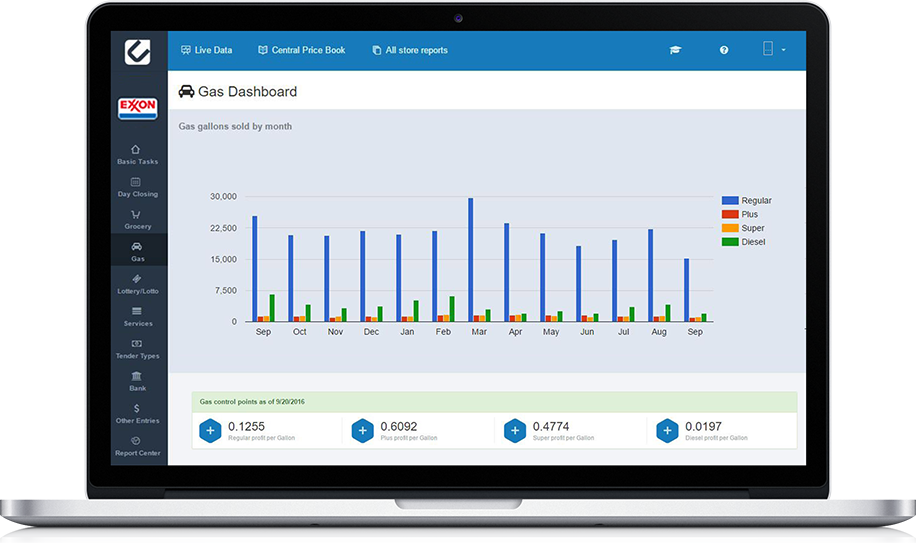The width and height of the screenshot is (916, 543).
Task: Click the 'Gas Dashboard' heading text
Action: tap(248, 92)
